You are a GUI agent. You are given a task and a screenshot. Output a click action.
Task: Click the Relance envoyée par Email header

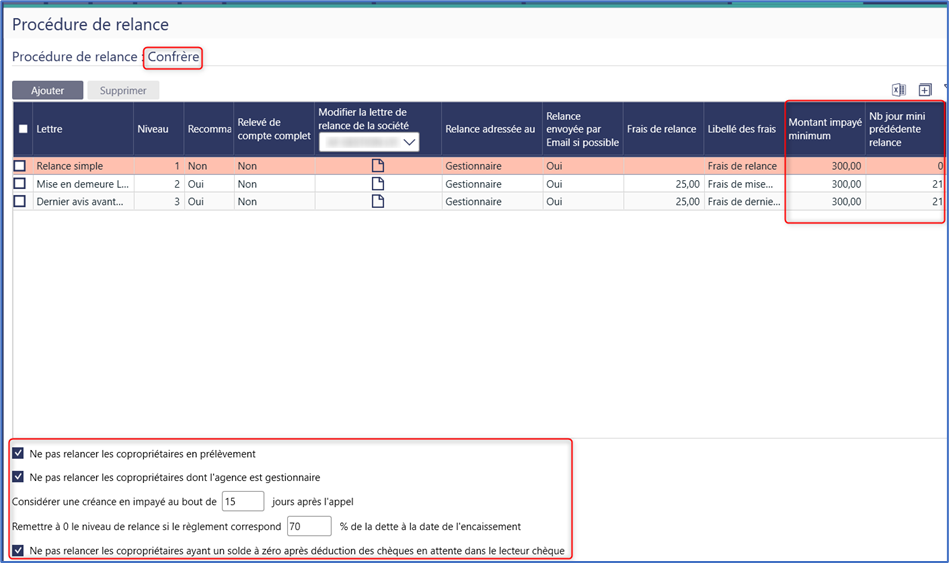(583, 129)
